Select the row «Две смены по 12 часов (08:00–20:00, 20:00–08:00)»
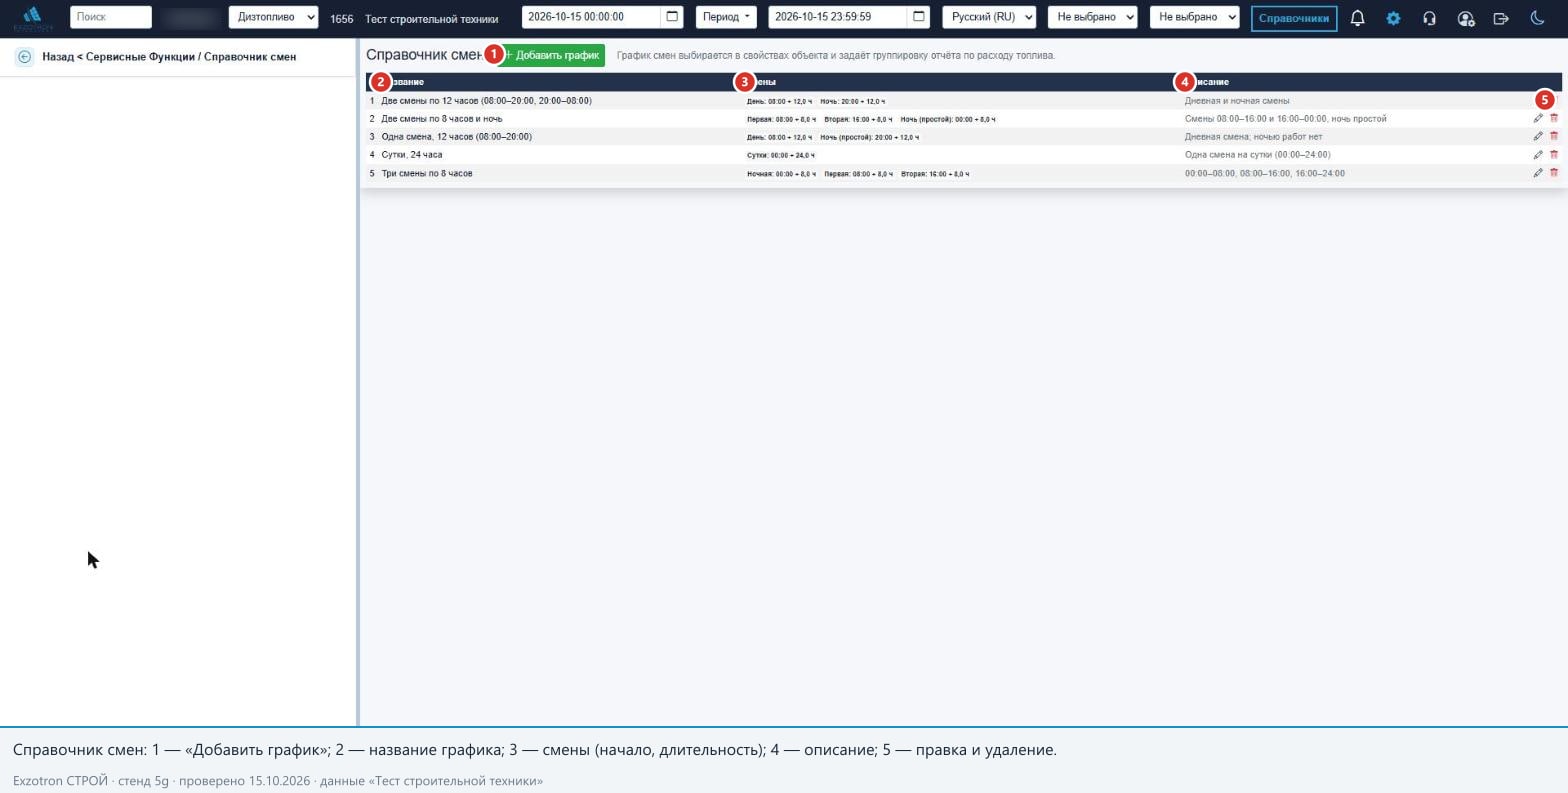1568x793 pixels. point(962,101)
